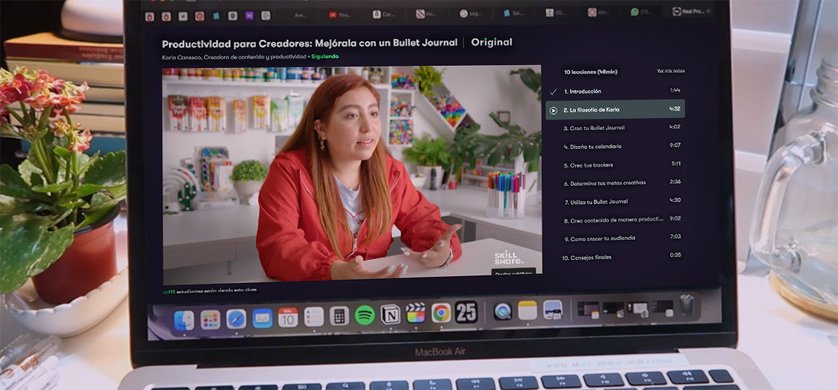Open Karla Canseco's teacher profile link
The width and height of the screenshot is (838, 390).
click(x=181, y=56)
